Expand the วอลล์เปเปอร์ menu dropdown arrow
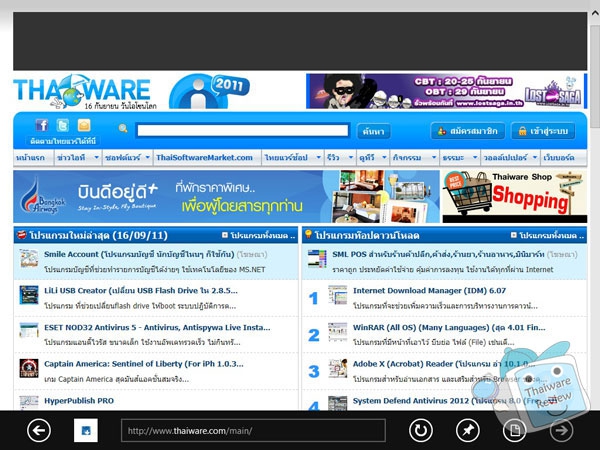The height and width of the screenshot is (450, 600). click(x=535, y=157)
